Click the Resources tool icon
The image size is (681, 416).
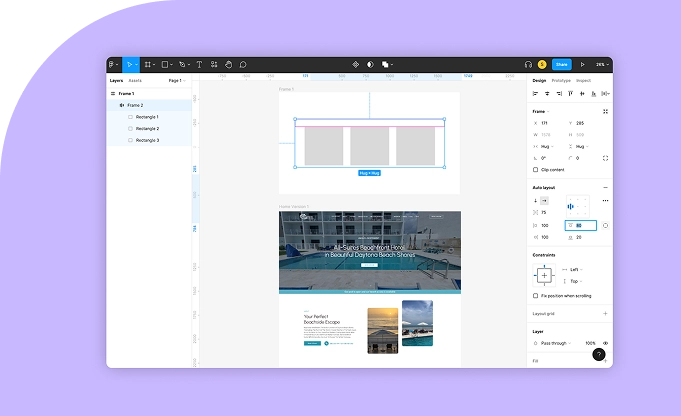point(213,64)
